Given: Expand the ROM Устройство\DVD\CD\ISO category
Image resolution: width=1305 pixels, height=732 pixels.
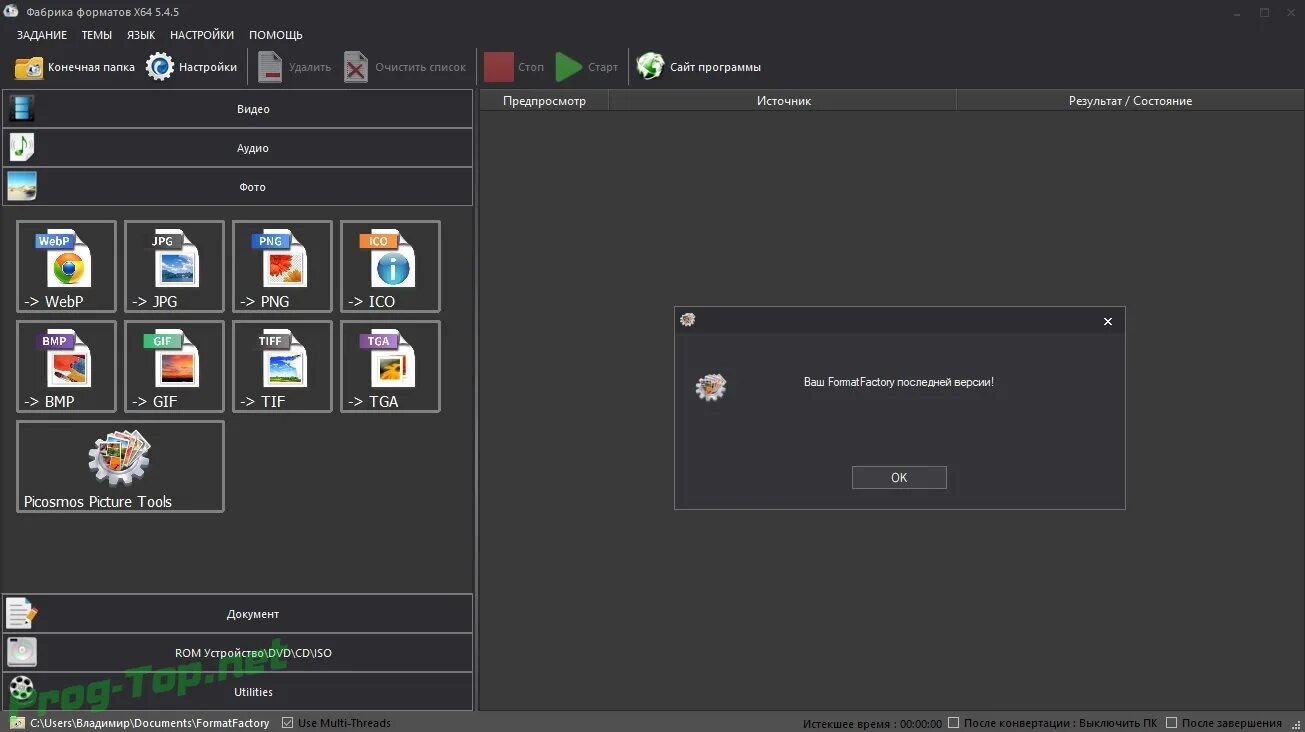Looking at the screenshot, I should (237, 653).
